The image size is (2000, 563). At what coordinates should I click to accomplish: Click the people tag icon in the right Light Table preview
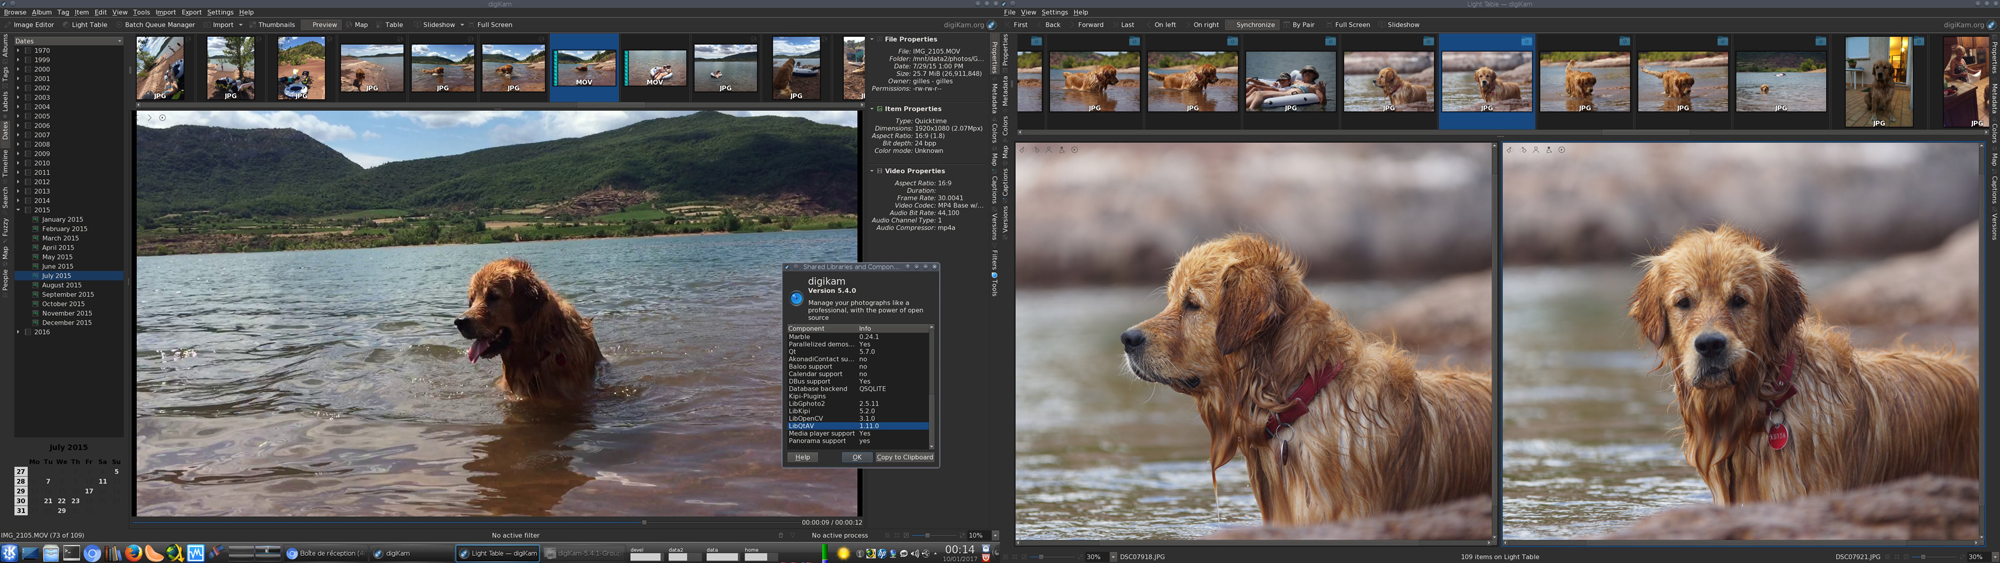[x=1536, y=150]
